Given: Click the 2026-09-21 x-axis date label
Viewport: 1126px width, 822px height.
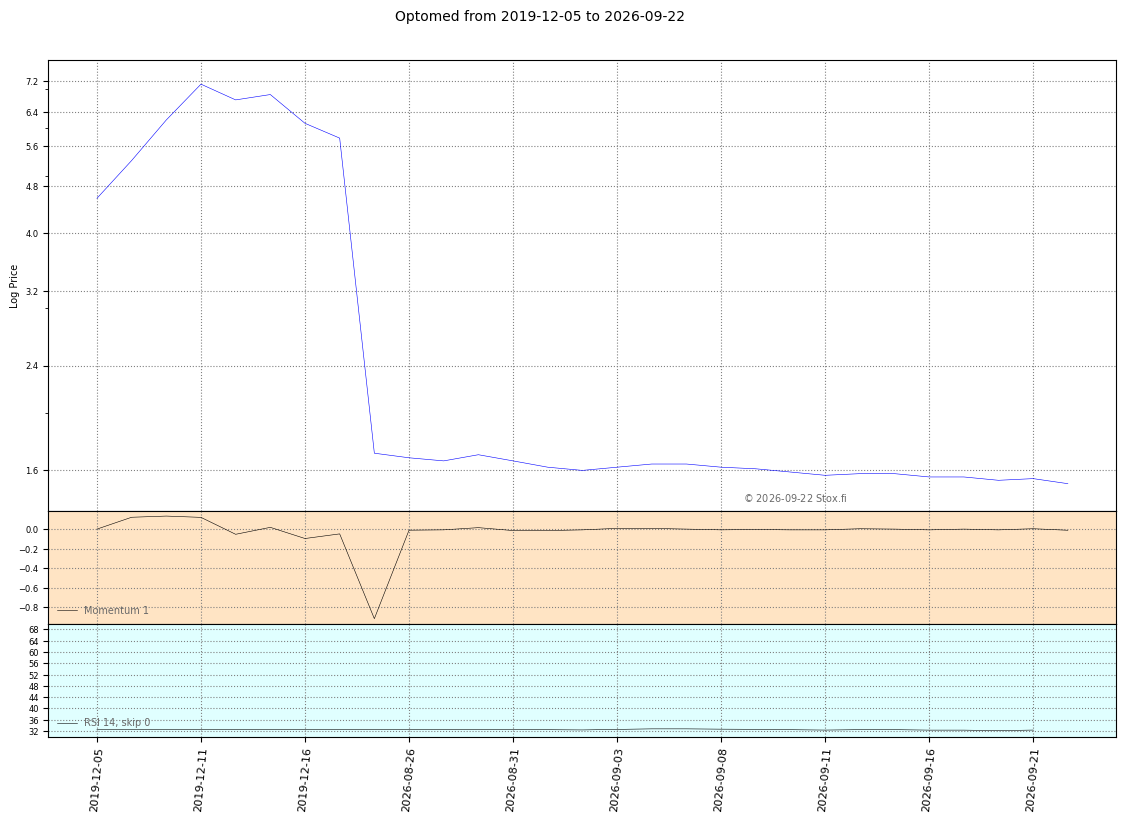Looking at the screenshot, I should click(1033, 780).
